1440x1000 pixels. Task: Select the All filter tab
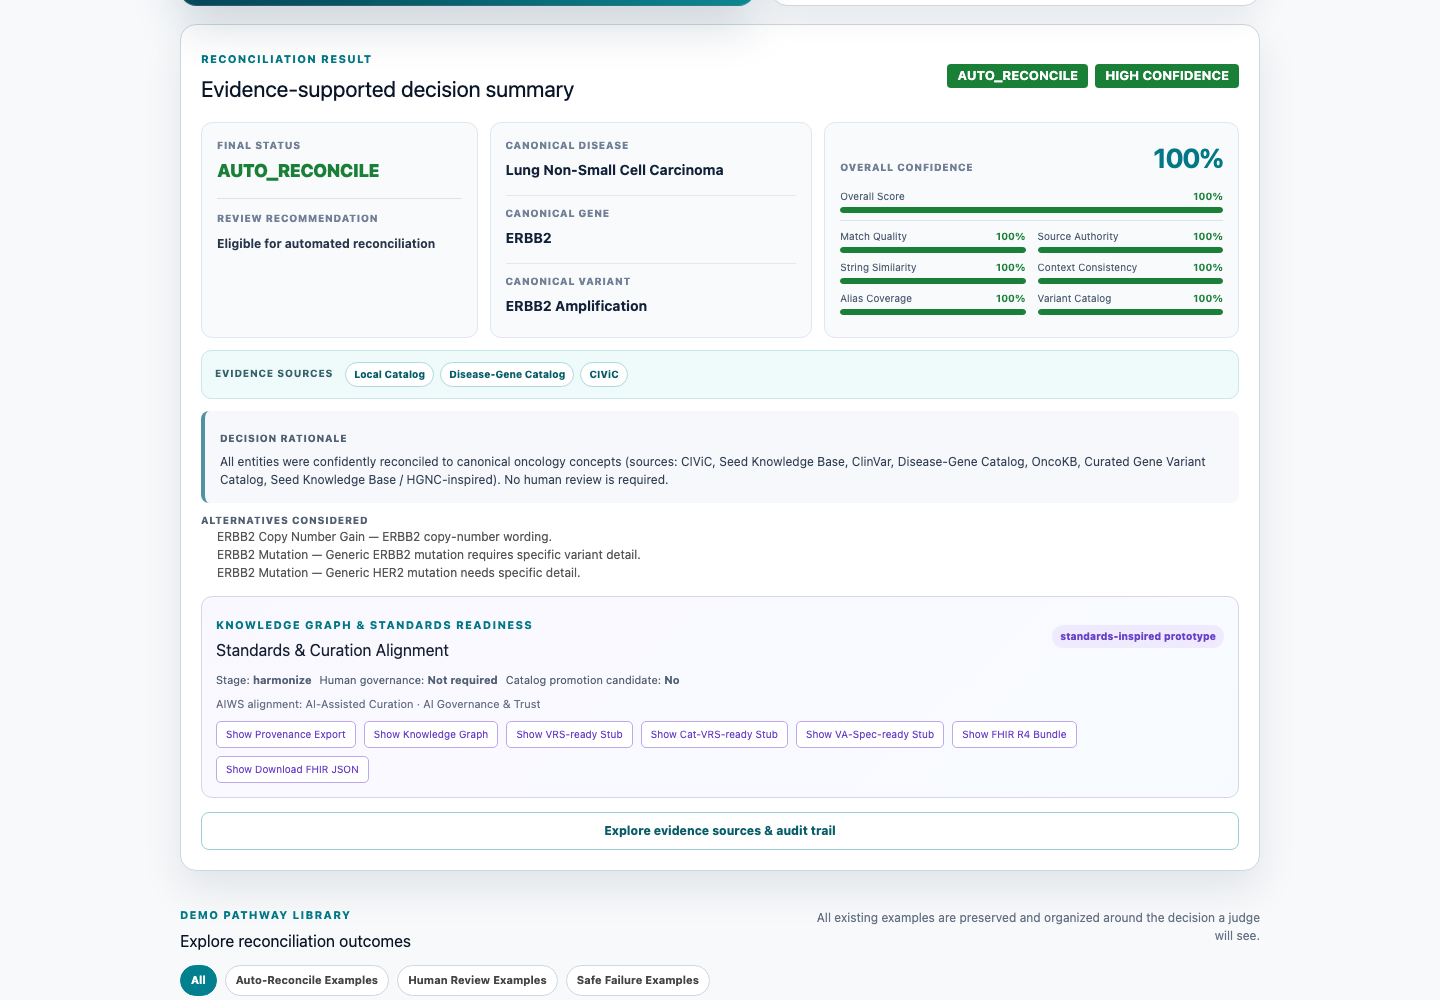(198, 980)
